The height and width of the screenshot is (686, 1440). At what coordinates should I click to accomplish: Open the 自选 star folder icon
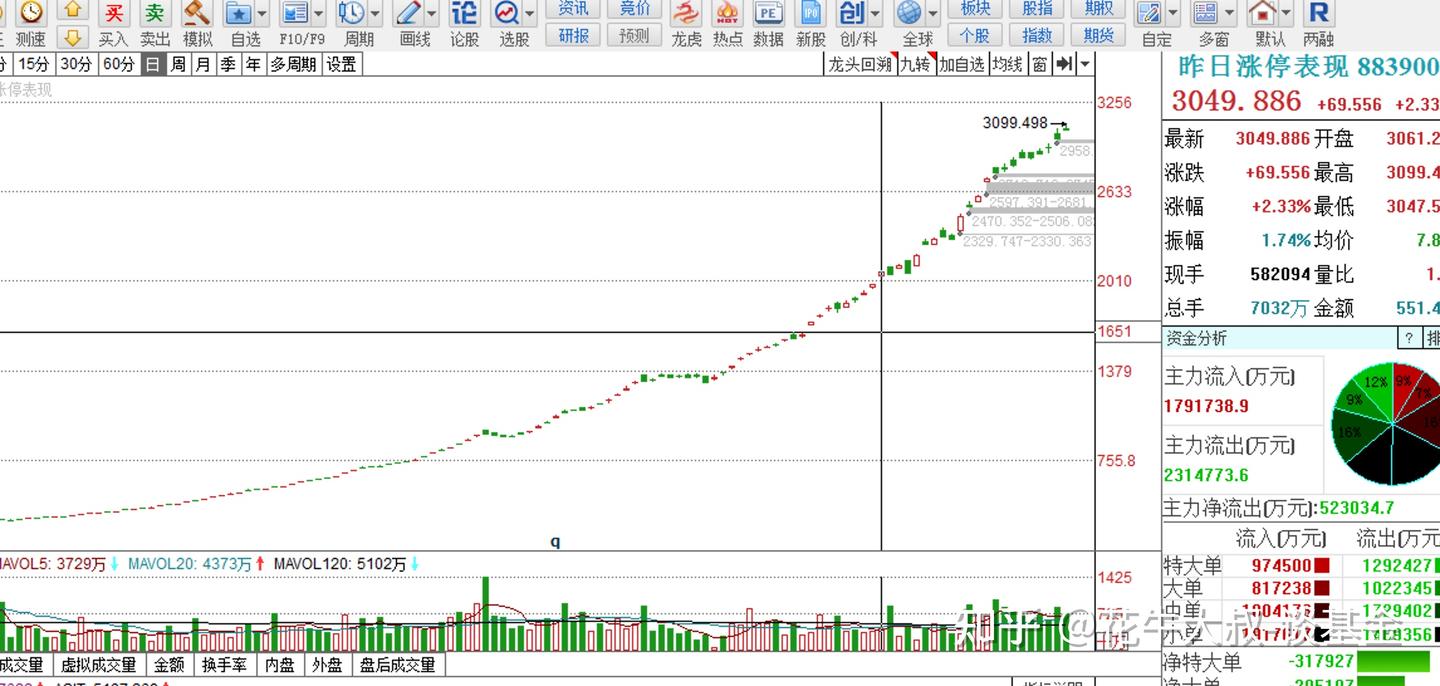239,13
